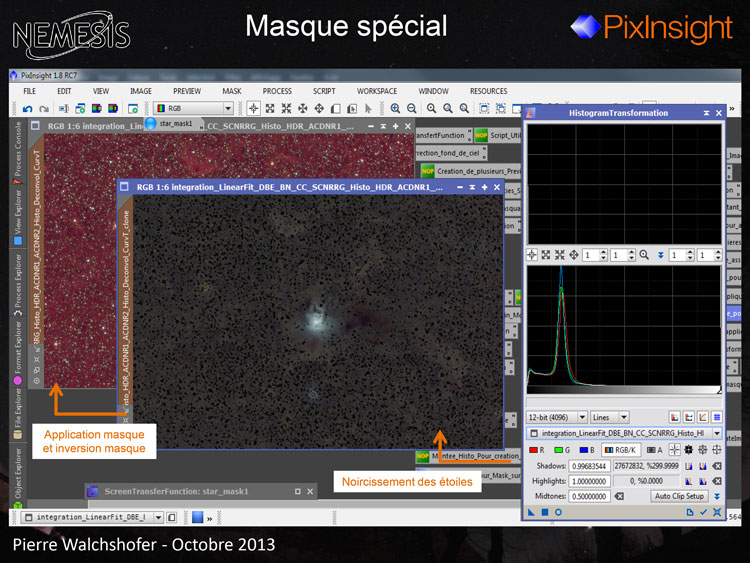Toggle the orange curve icon right of Lines dropdown
The height and width of the screenshot is (563, 750).
pos(703,418)
